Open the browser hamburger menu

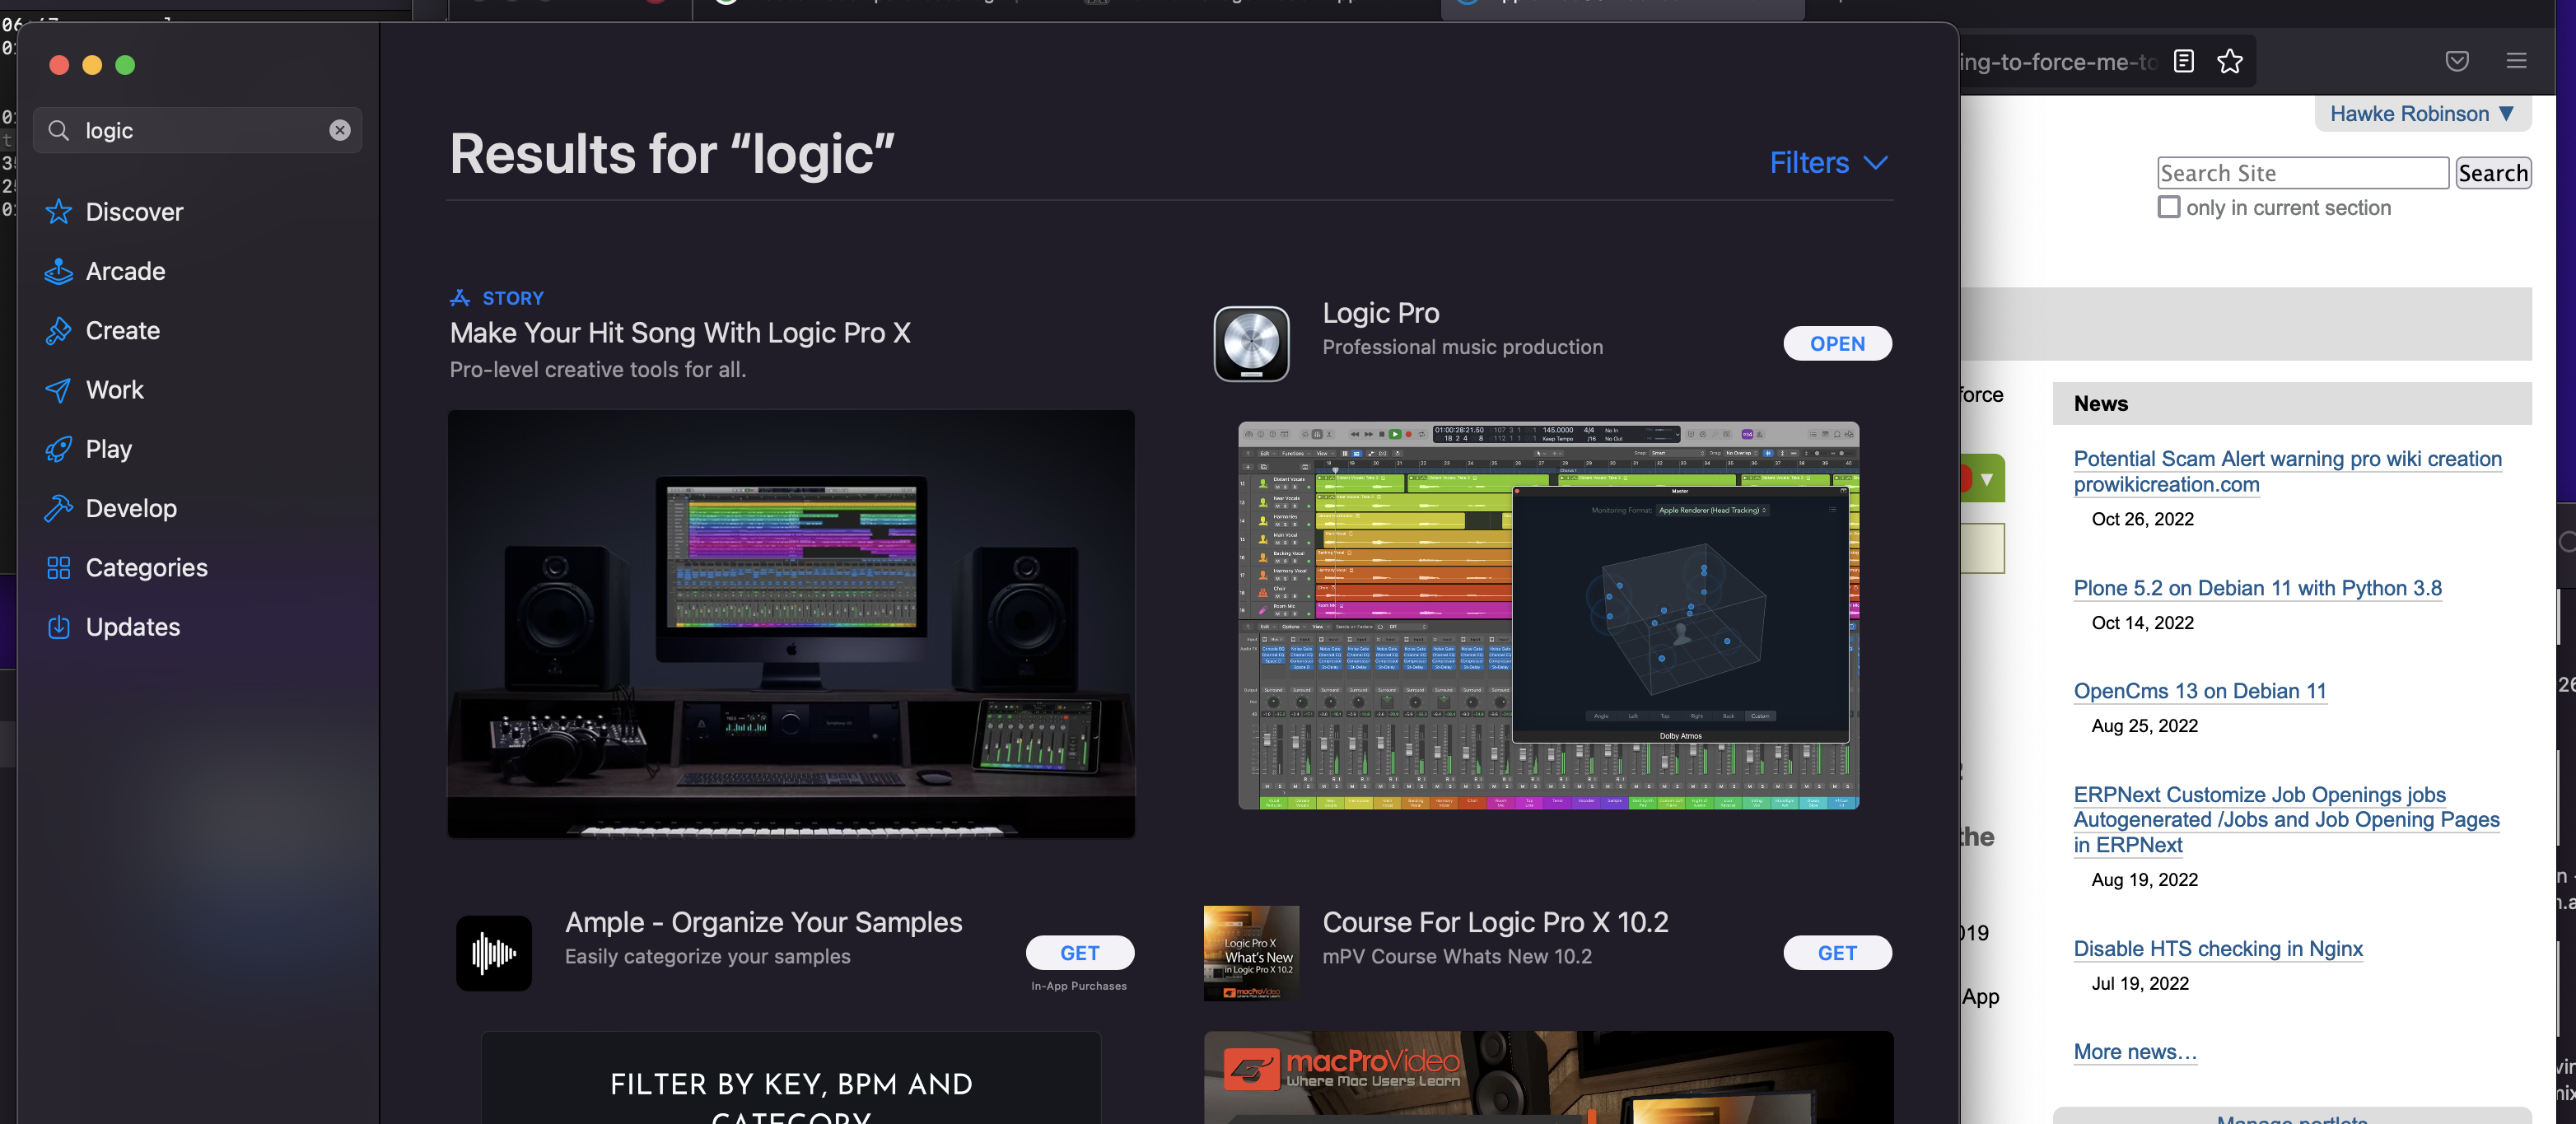(2516, 61)
